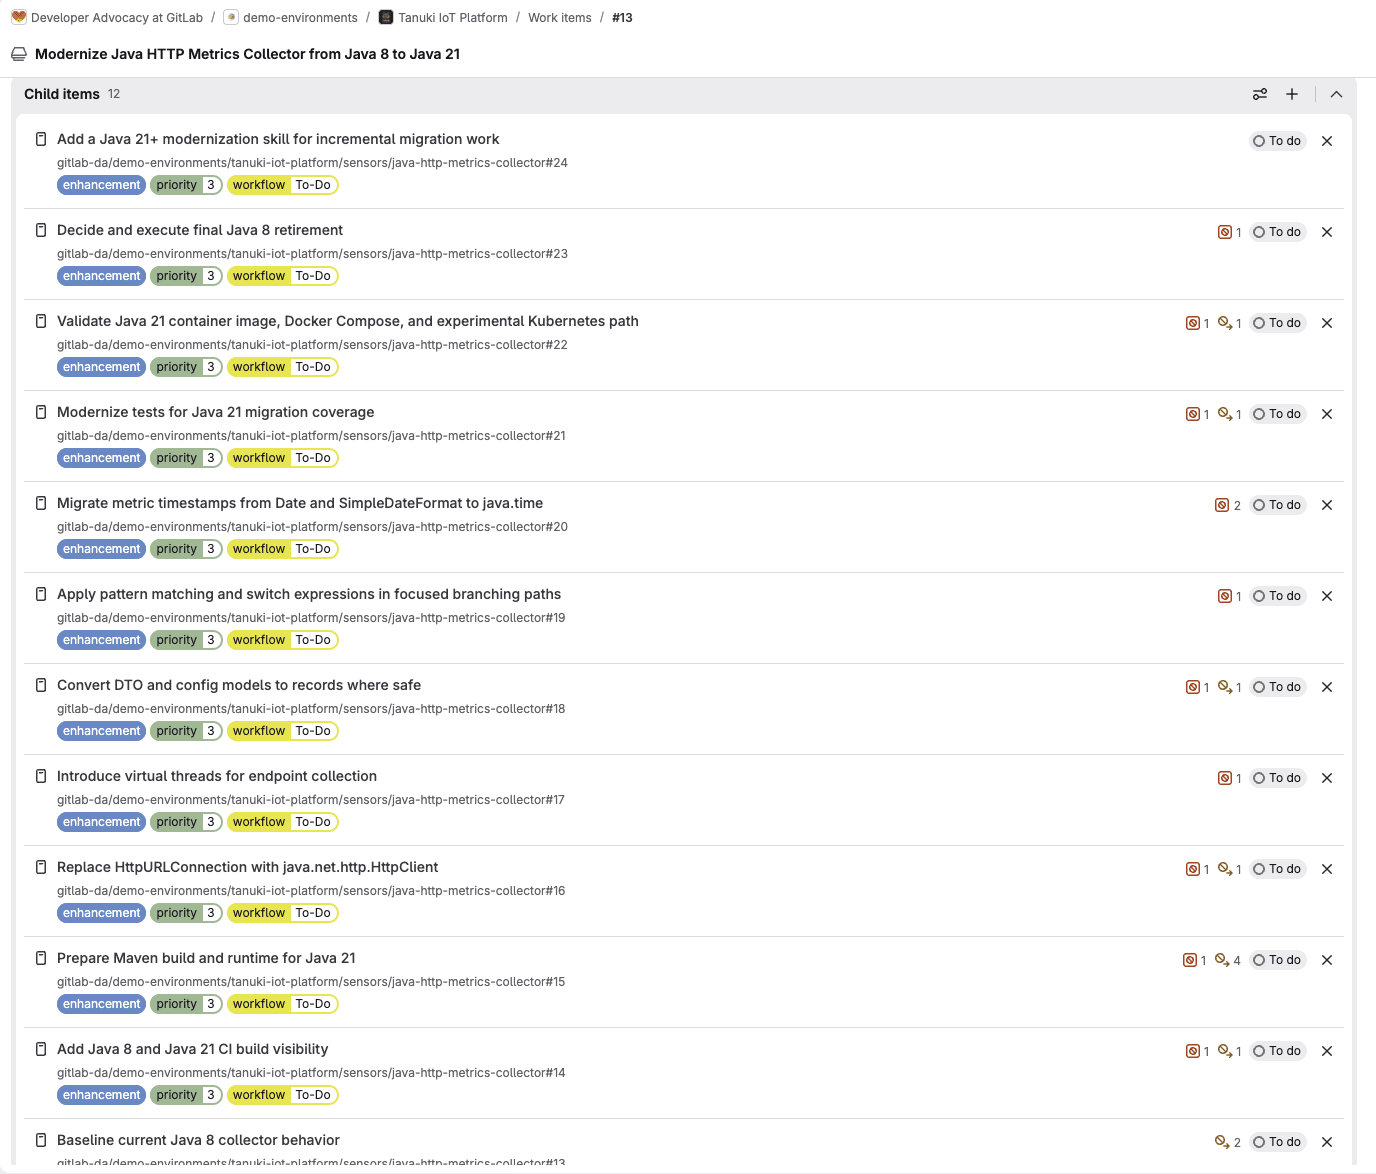Click the page title 'Modernize Java HTTP Metrics Collector'
Viewport: 1376px width, 1174px height.
pyautogui.click(x=248, y=54)
